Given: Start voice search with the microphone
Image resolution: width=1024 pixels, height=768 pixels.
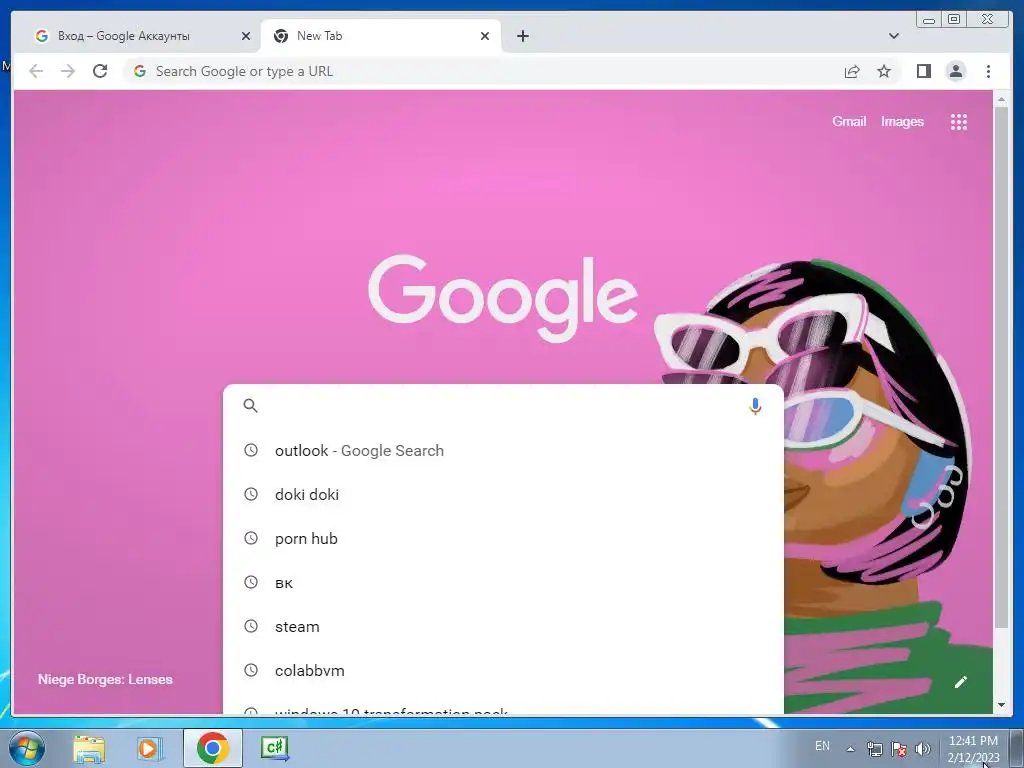Looking at the screenshot, I should (x=755, y=406).
